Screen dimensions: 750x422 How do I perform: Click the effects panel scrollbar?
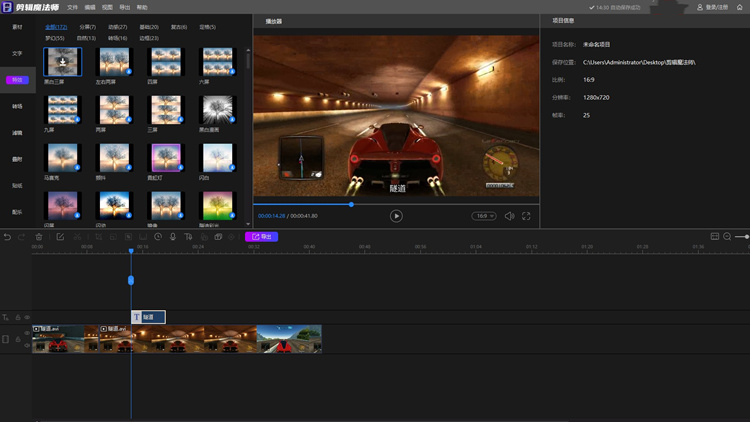tap(248, 61)
